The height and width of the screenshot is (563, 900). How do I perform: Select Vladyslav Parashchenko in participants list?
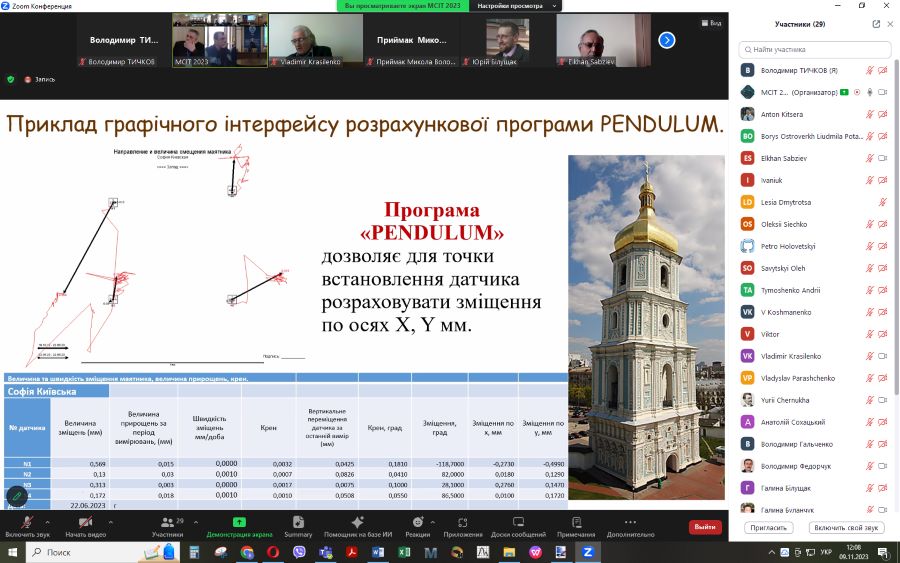[x=814, y=378]
